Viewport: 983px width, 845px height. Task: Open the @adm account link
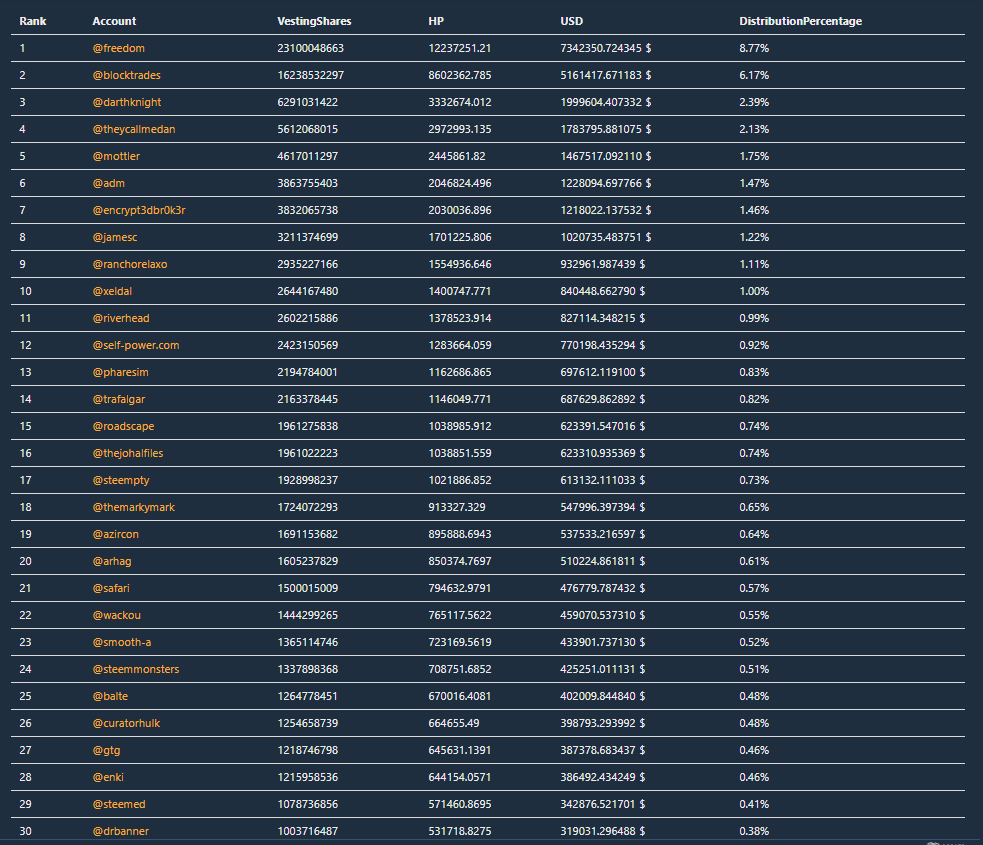pyautogui.click(x=108, y=183)
